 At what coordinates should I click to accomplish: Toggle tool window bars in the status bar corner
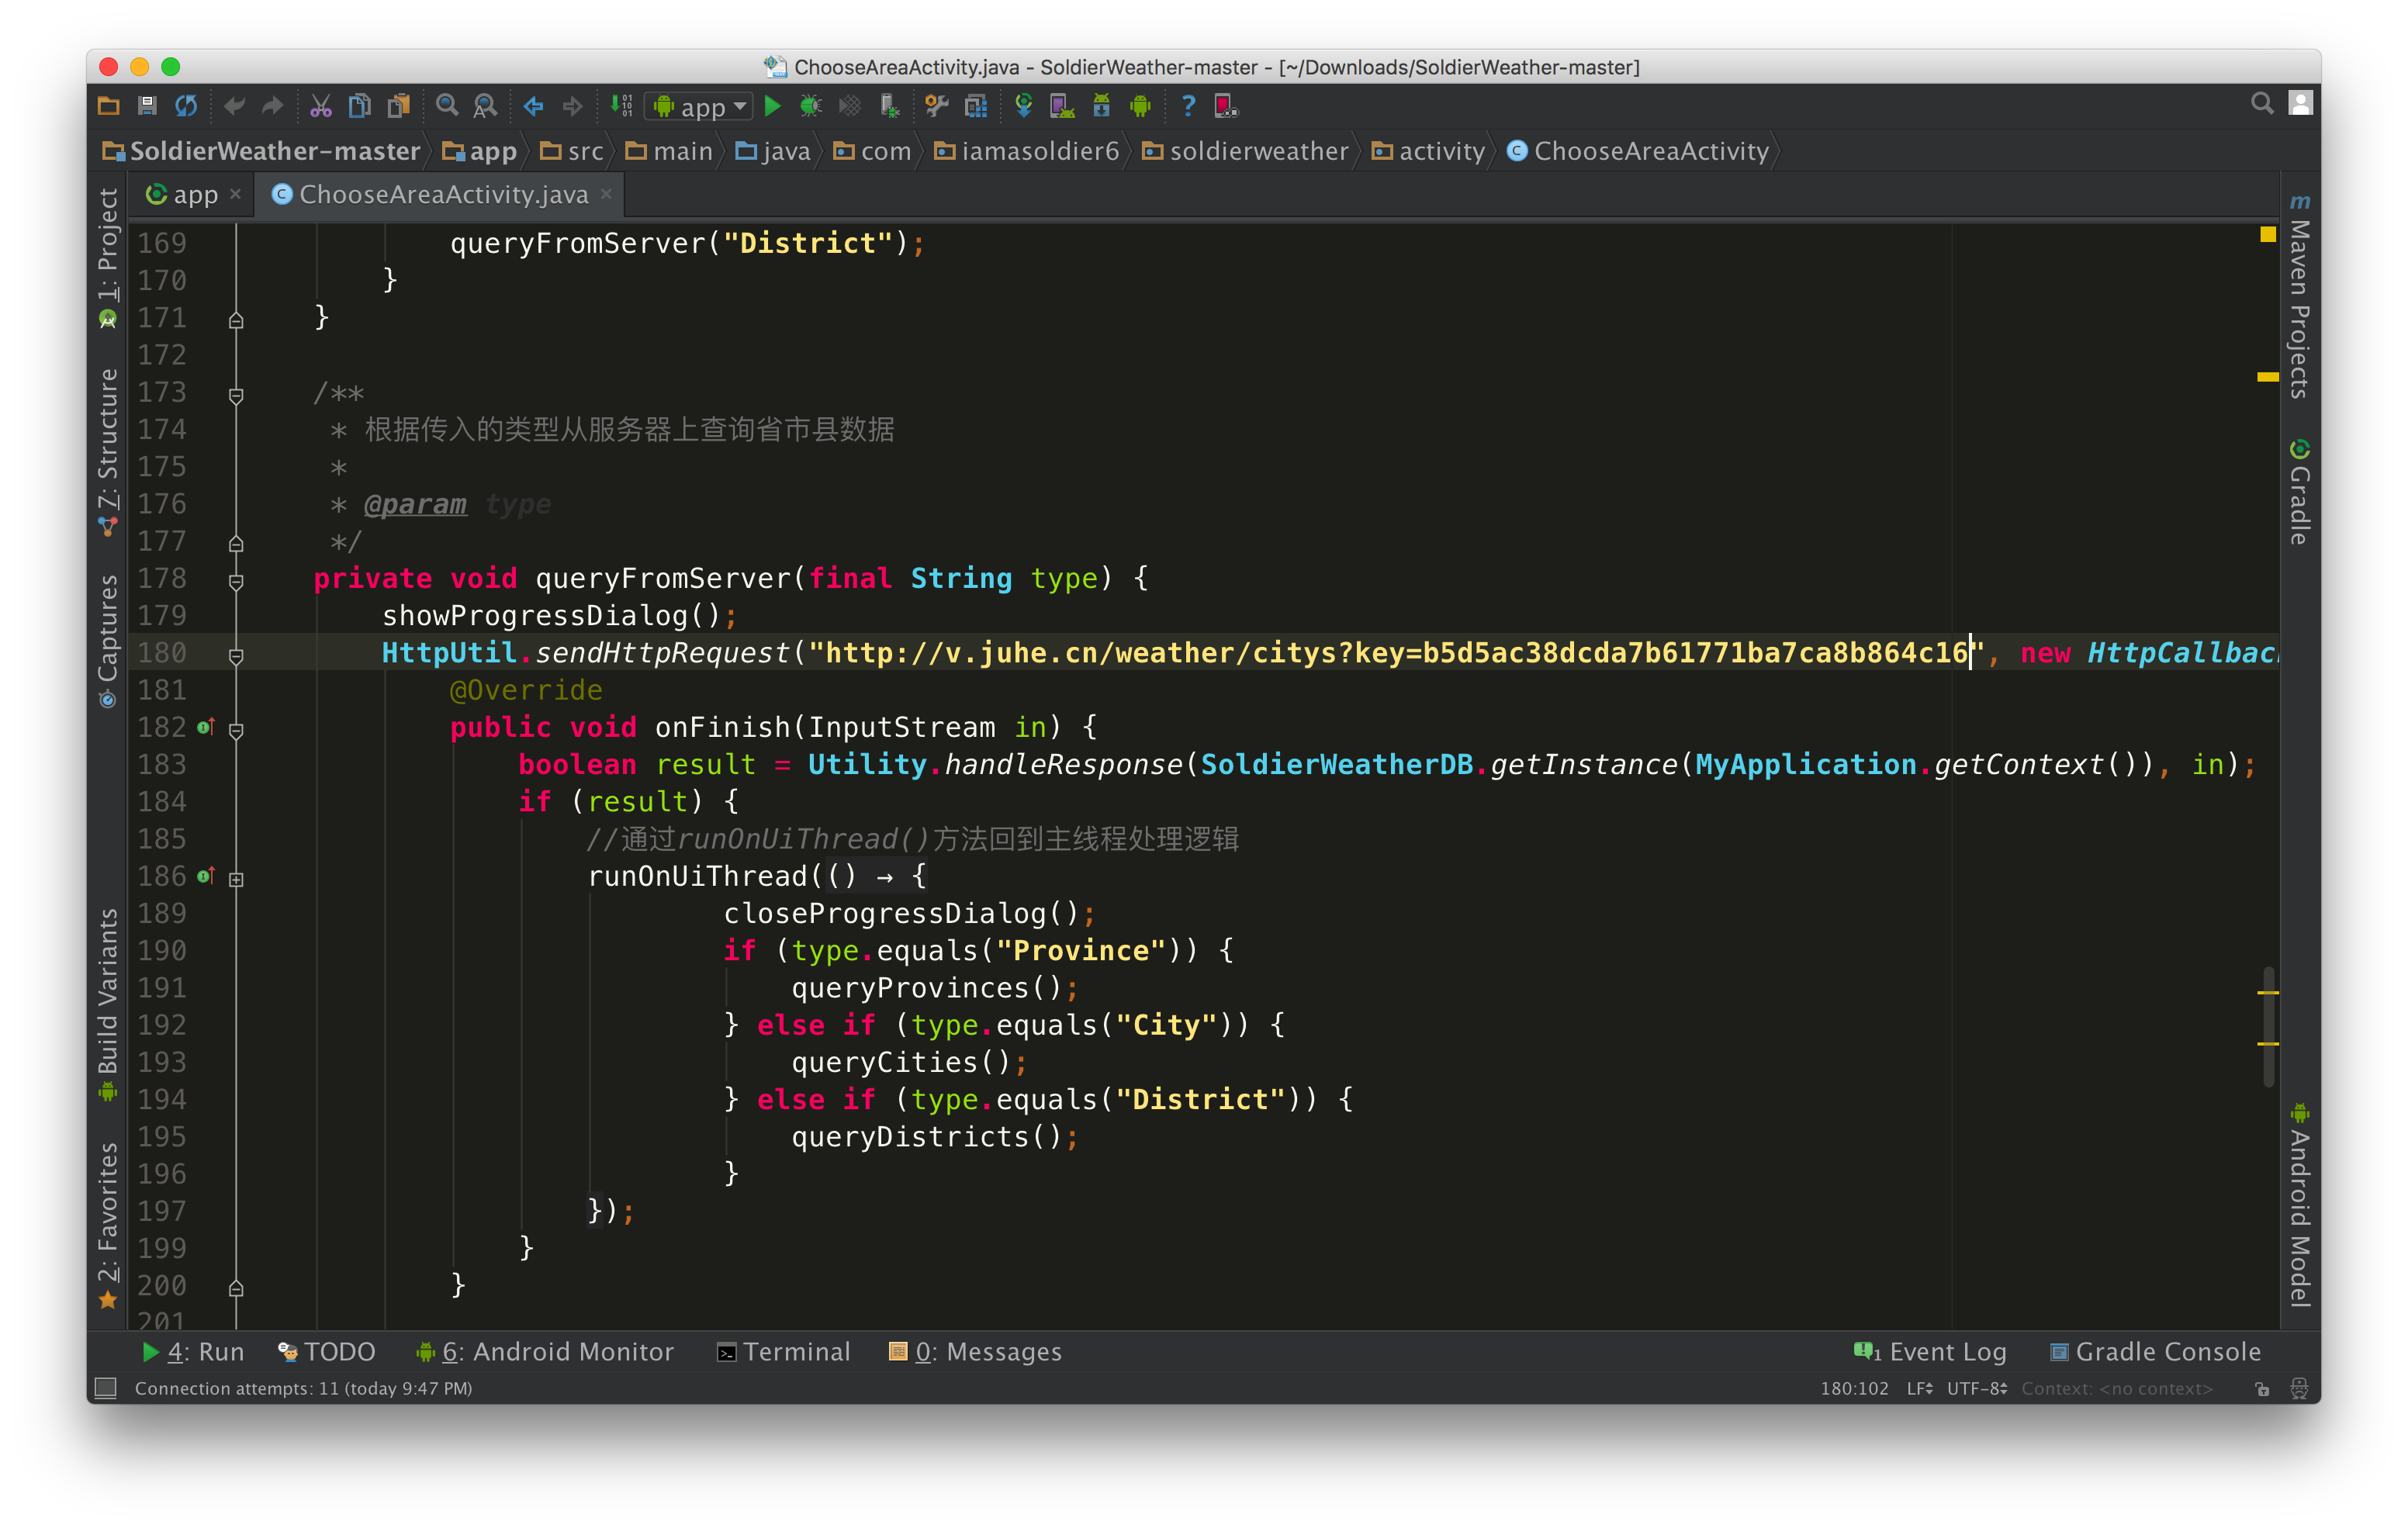coord(106,1388)
